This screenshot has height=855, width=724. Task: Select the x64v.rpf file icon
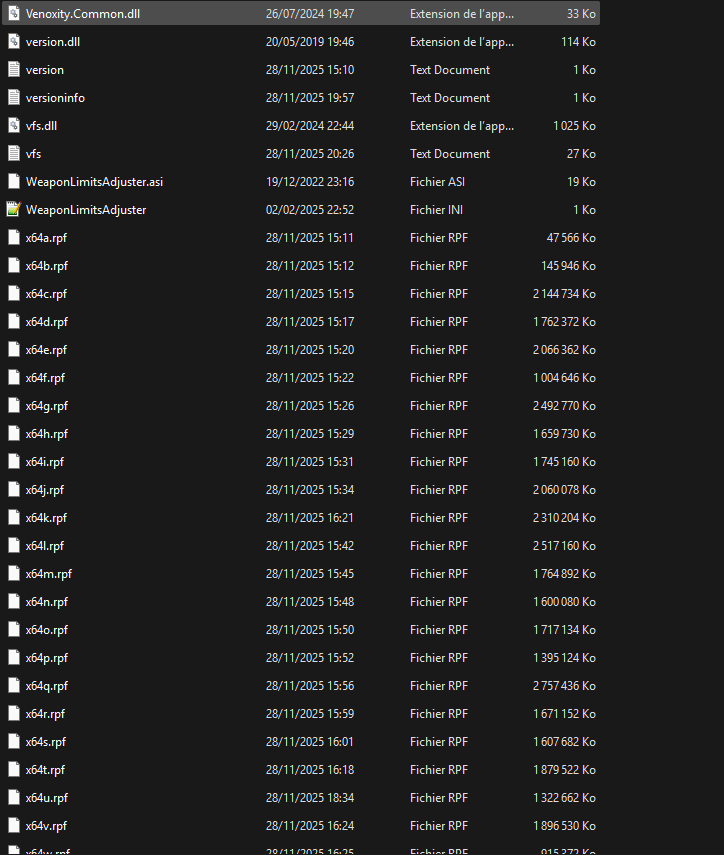coord(14,826)
